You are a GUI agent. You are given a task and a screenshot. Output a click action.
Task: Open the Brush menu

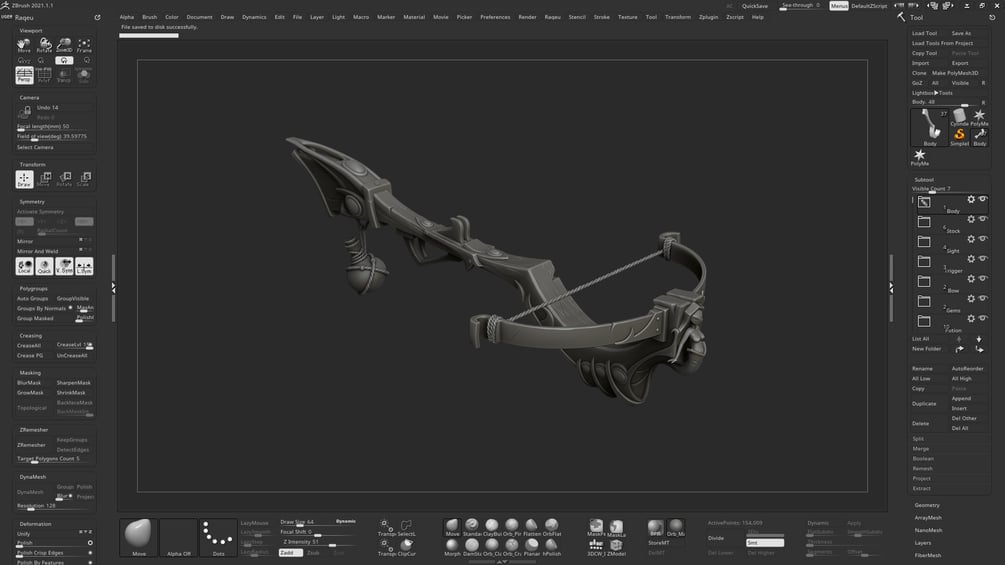[x=149, y=17]
